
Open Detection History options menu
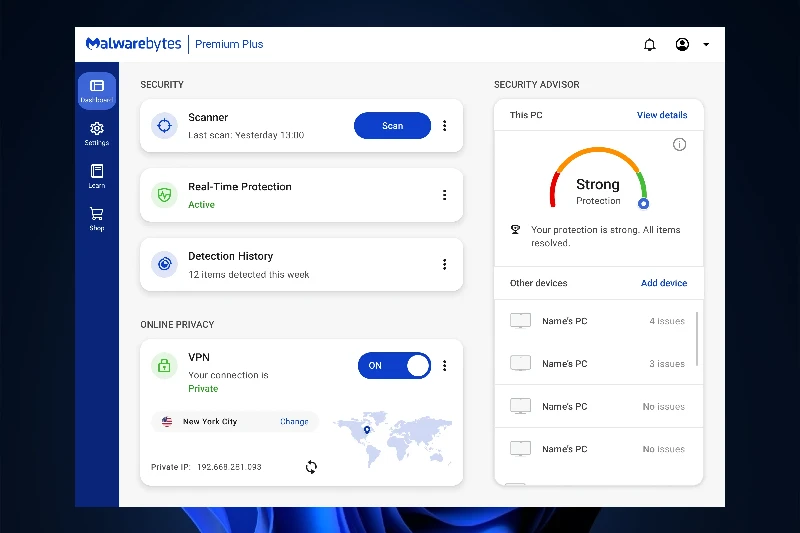coord(445,264)
